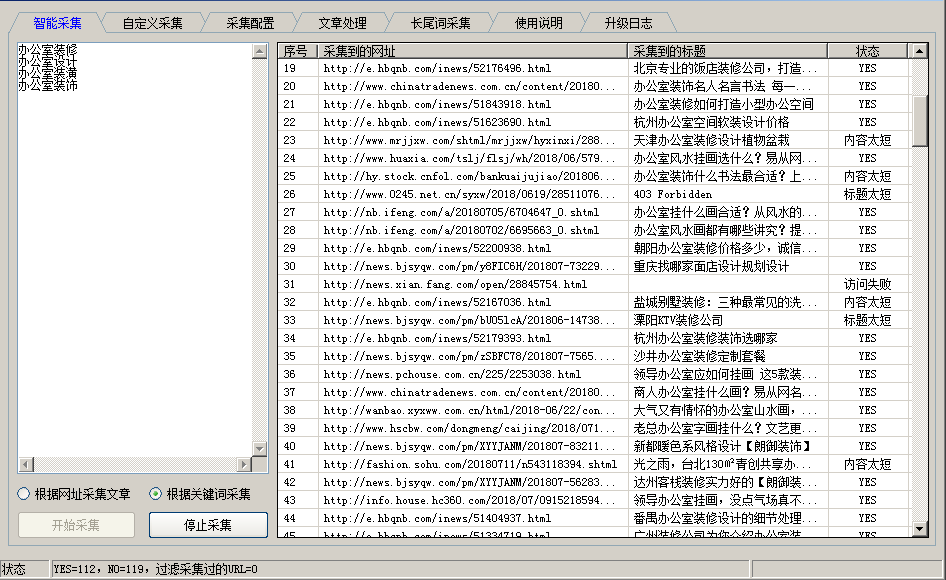Switch to the 自定义采集 tab
Image resolution: width=946 pixels, height=580 pixels.
point(152,23)
